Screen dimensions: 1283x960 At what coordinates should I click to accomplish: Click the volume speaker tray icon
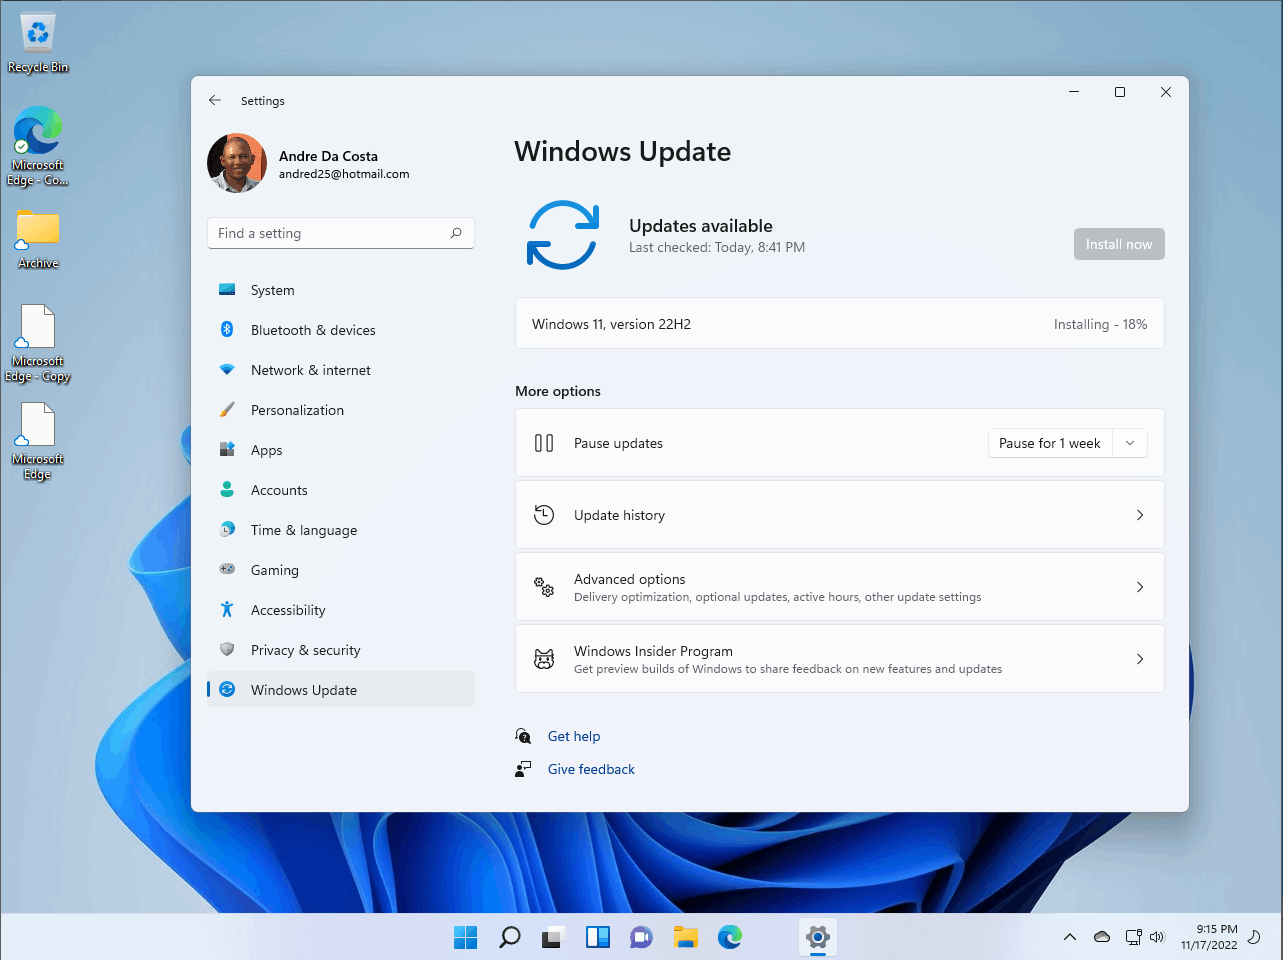click(x=1157, y=937)
